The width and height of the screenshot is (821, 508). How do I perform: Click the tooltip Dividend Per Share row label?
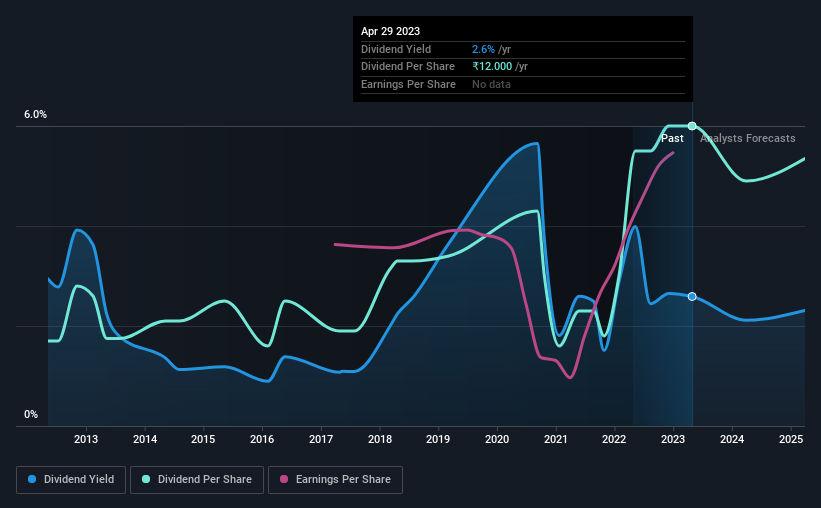408,67
